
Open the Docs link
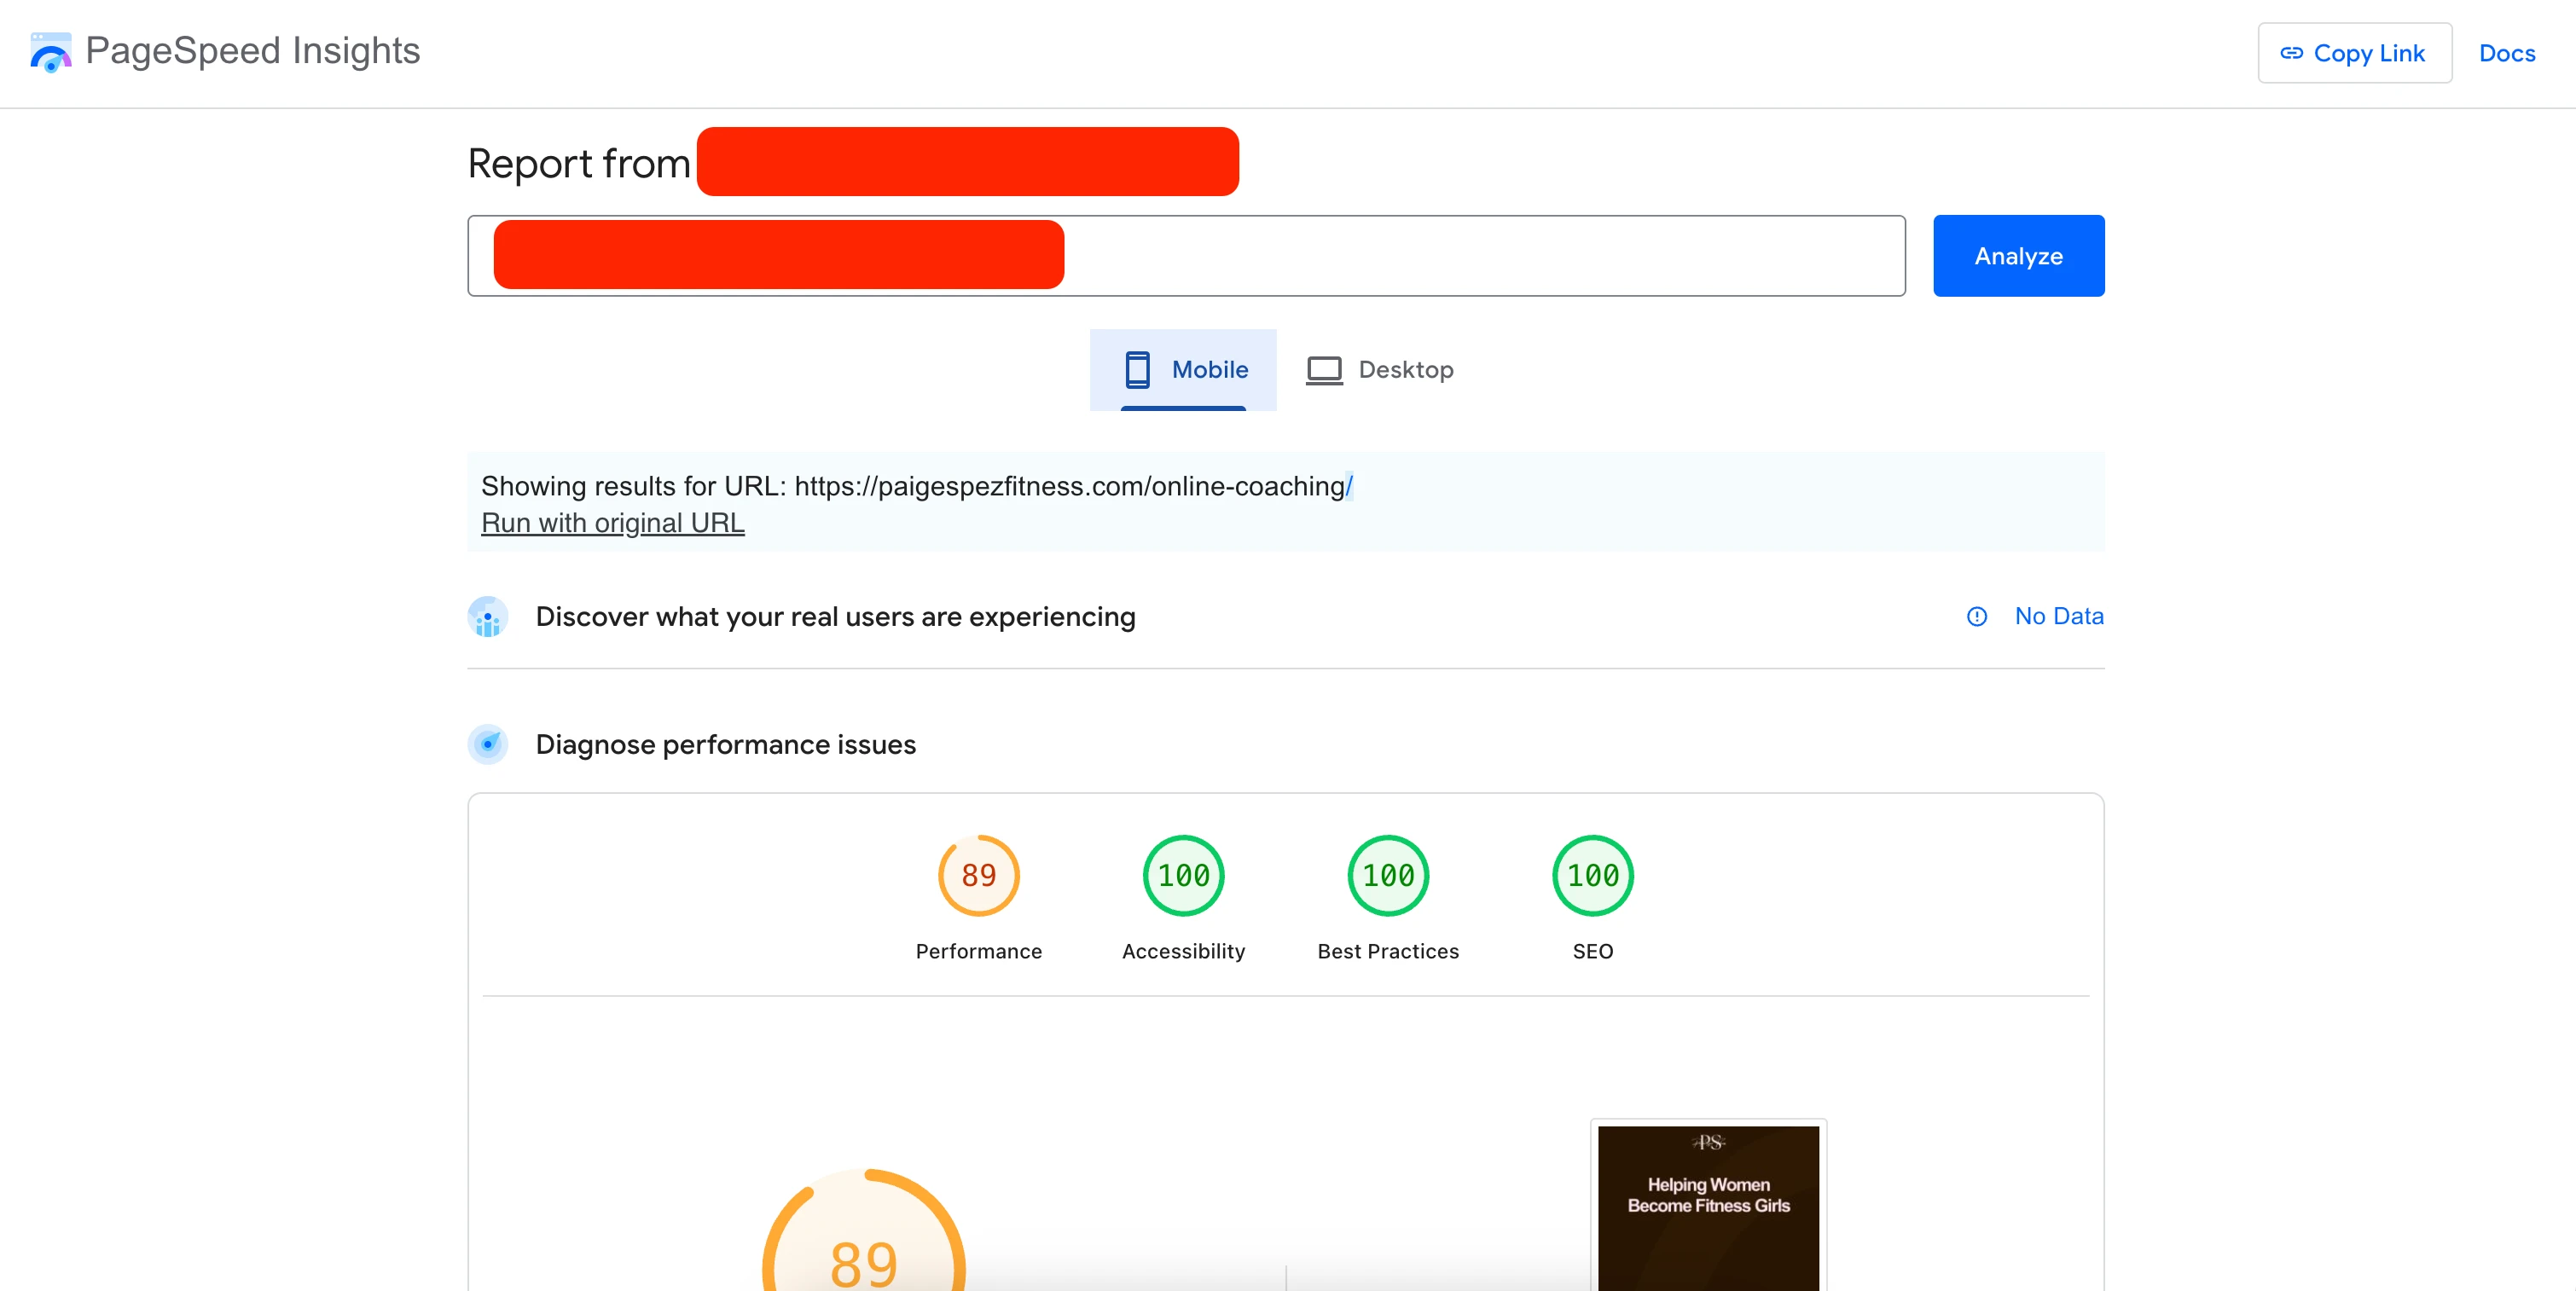[2506, 53]
